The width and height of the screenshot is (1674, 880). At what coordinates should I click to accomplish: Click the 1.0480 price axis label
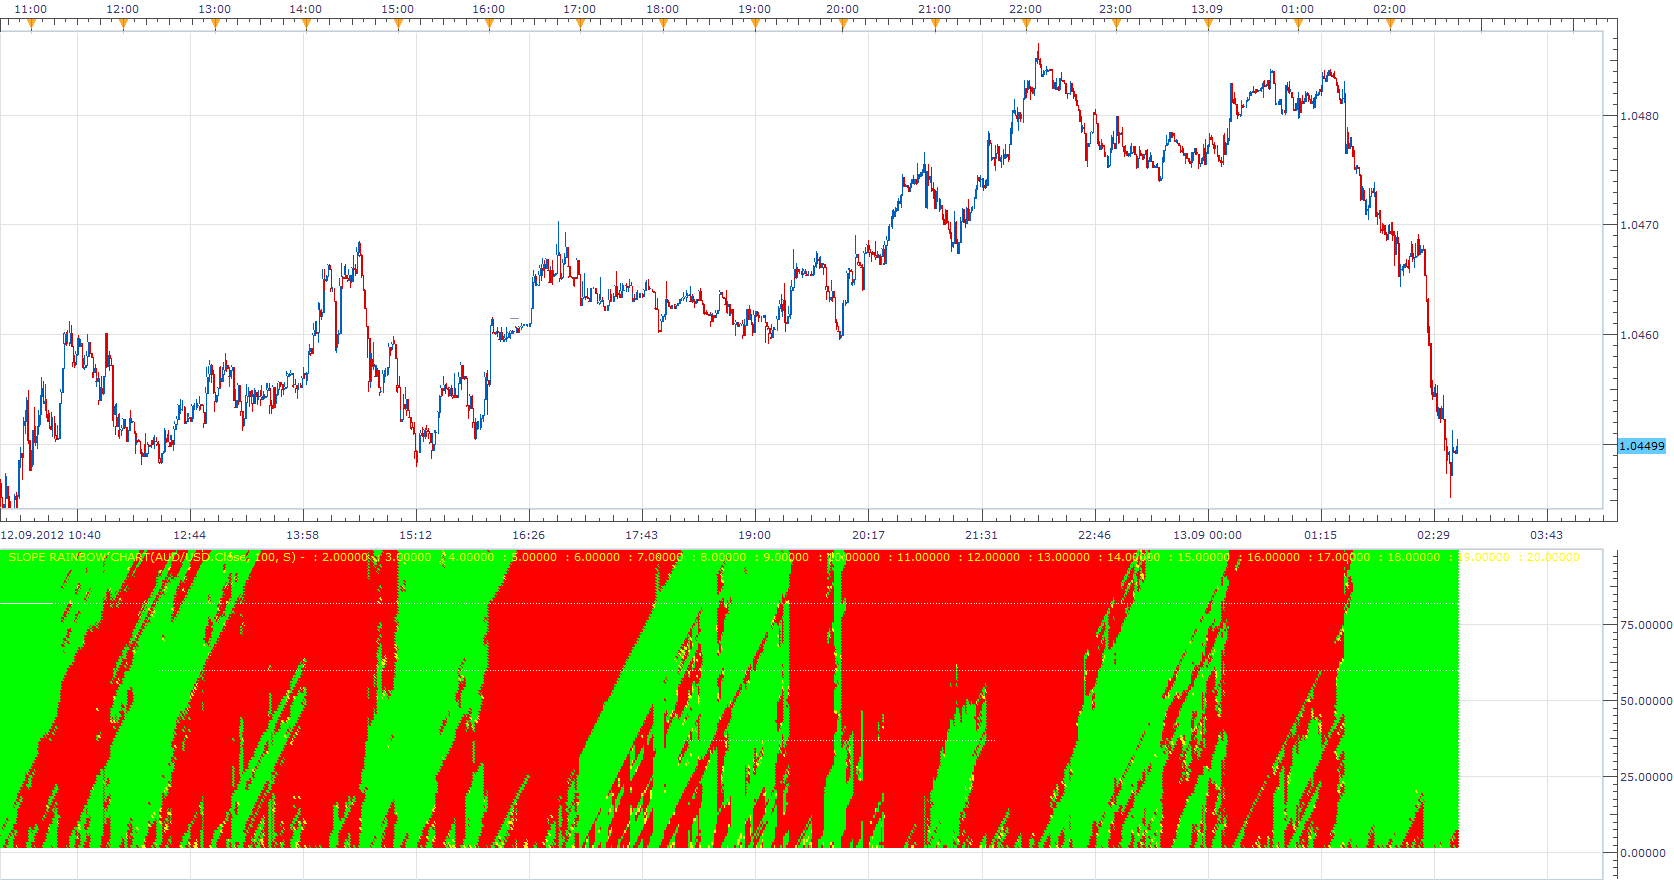[1639, 116]
